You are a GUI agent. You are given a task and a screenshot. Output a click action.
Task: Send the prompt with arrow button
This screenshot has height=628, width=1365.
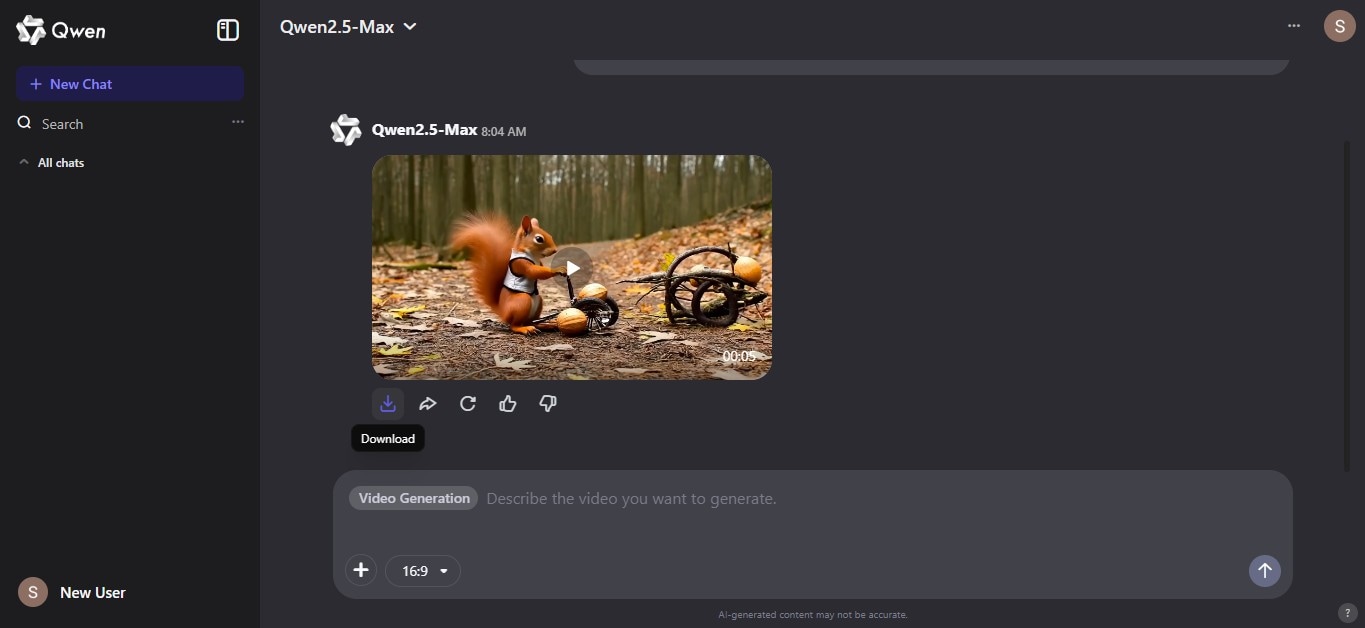pos(1265,571)
